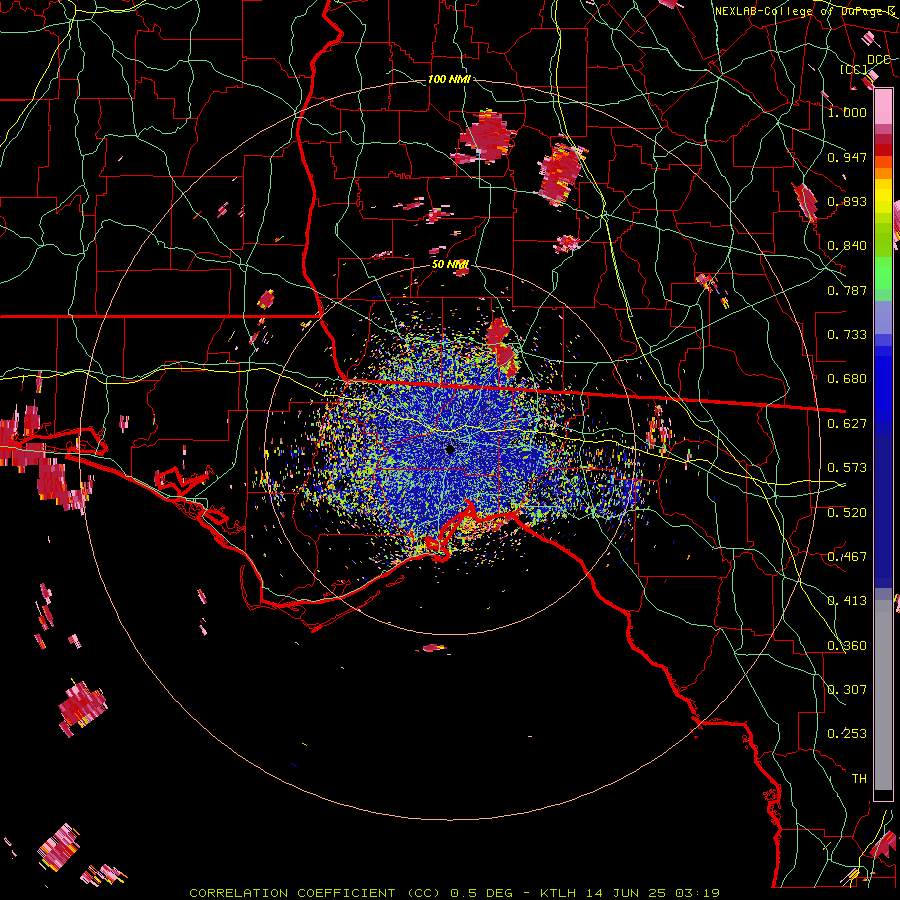Click the black radar site dot at center

450,449
